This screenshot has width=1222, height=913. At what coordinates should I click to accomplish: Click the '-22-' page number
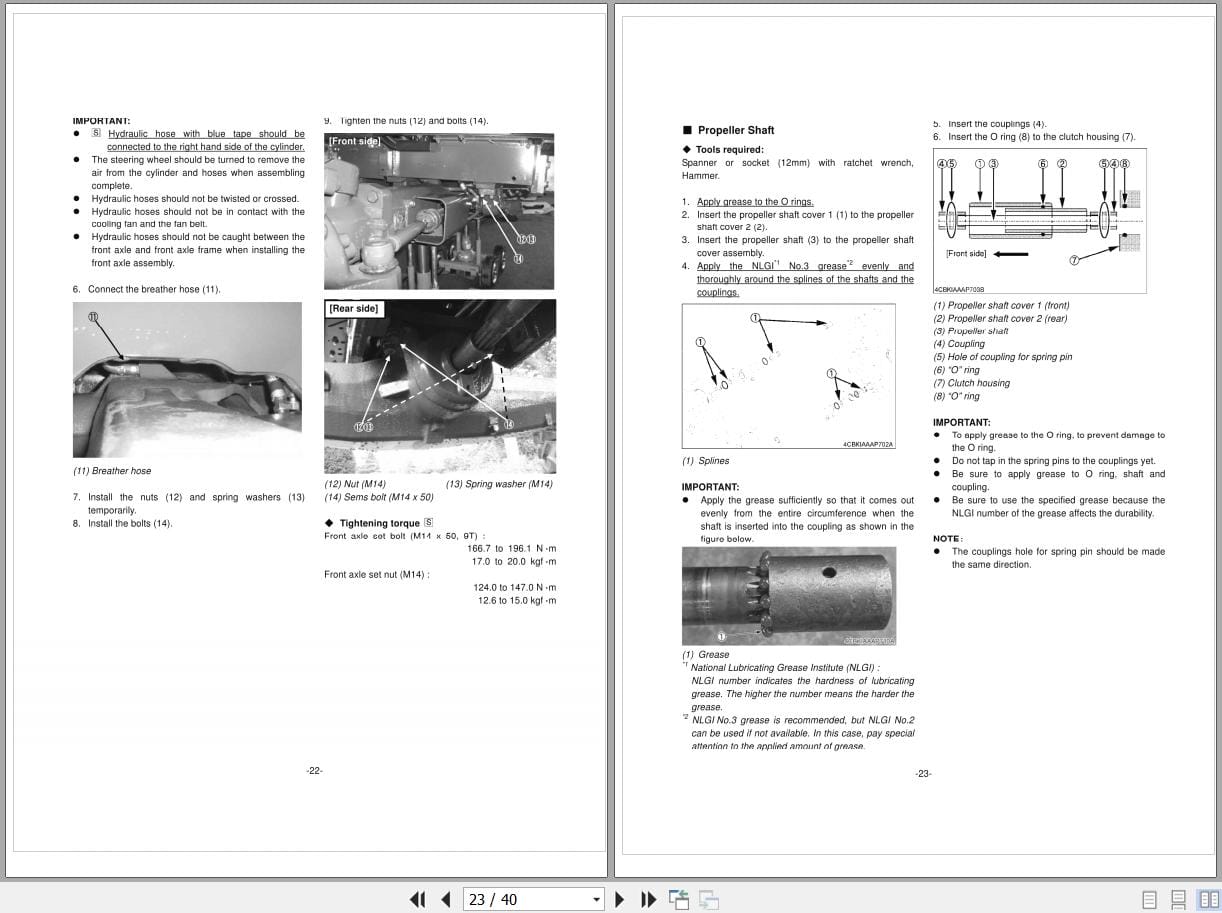pyautogui.click(x=314, y=770)
